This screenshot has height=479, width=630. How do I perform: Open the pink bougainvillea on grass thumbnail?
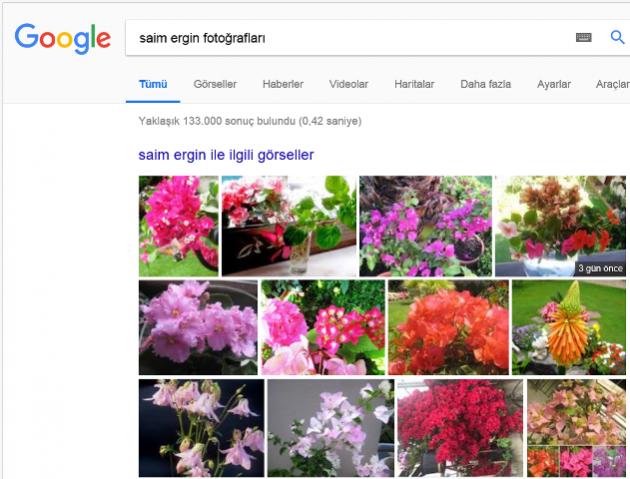pos(179,226)
